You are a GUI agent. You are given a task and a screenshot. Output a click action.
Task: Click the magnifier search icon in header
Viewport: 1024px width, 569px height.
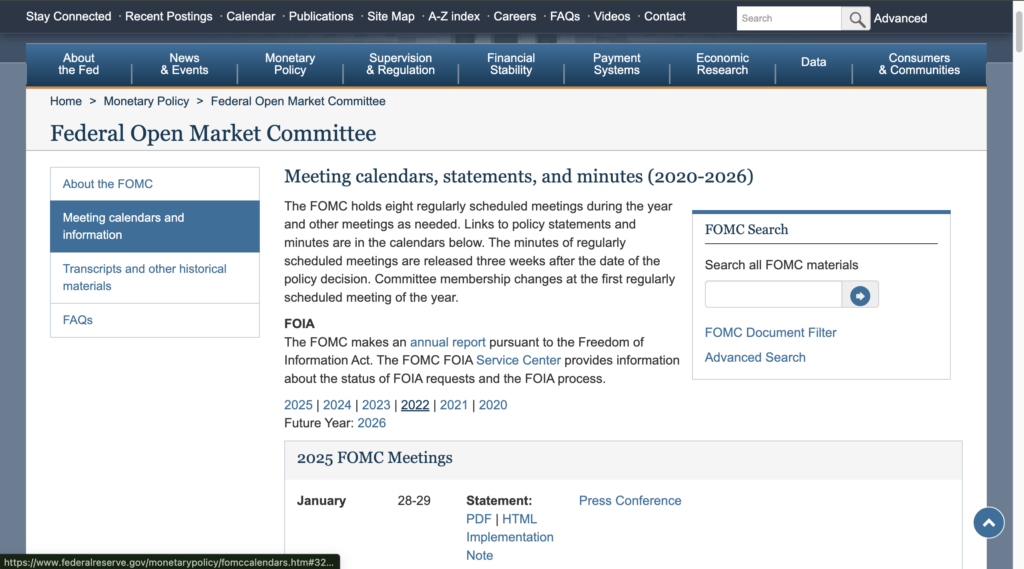point(856,19)
